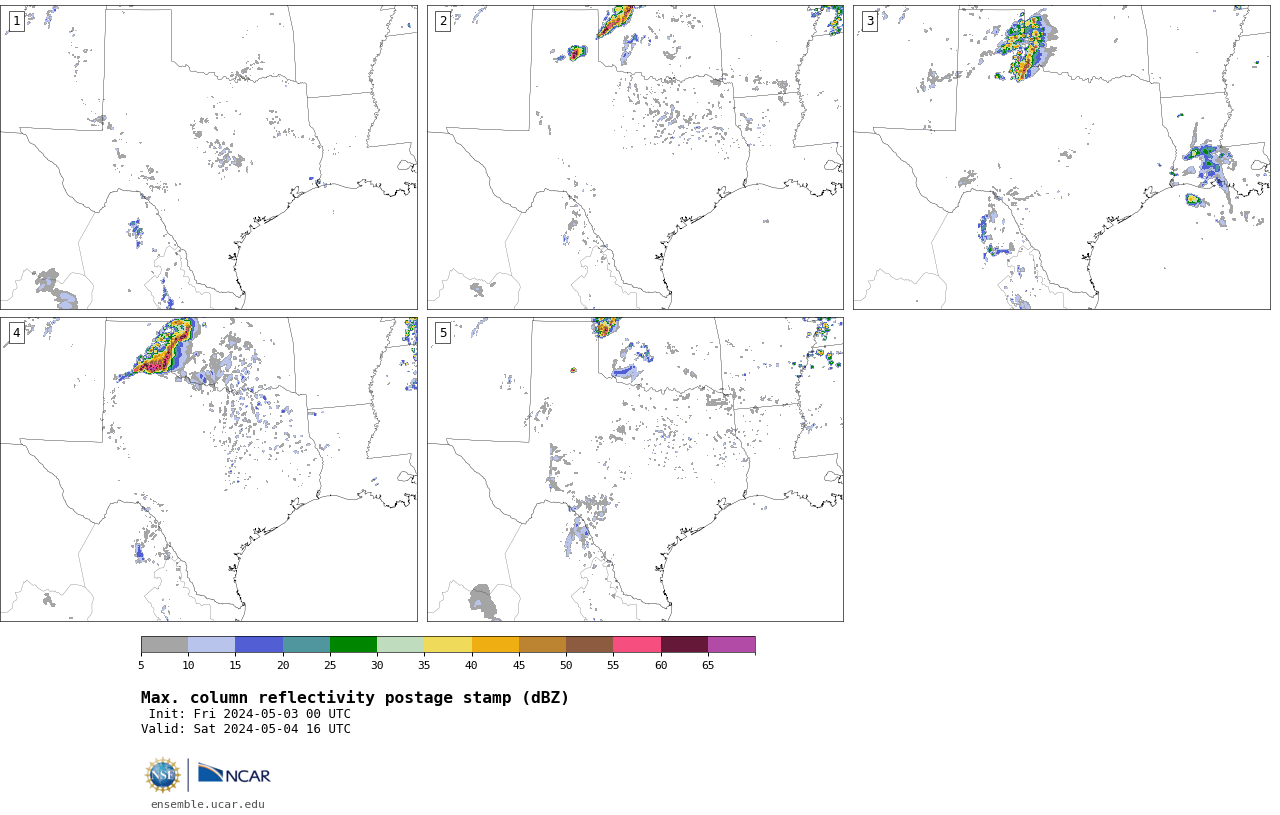Viewport: 1280px width, 815px height.
Task: Open ensemble member 2 reflectivity map
Action: tap(635, 157)
